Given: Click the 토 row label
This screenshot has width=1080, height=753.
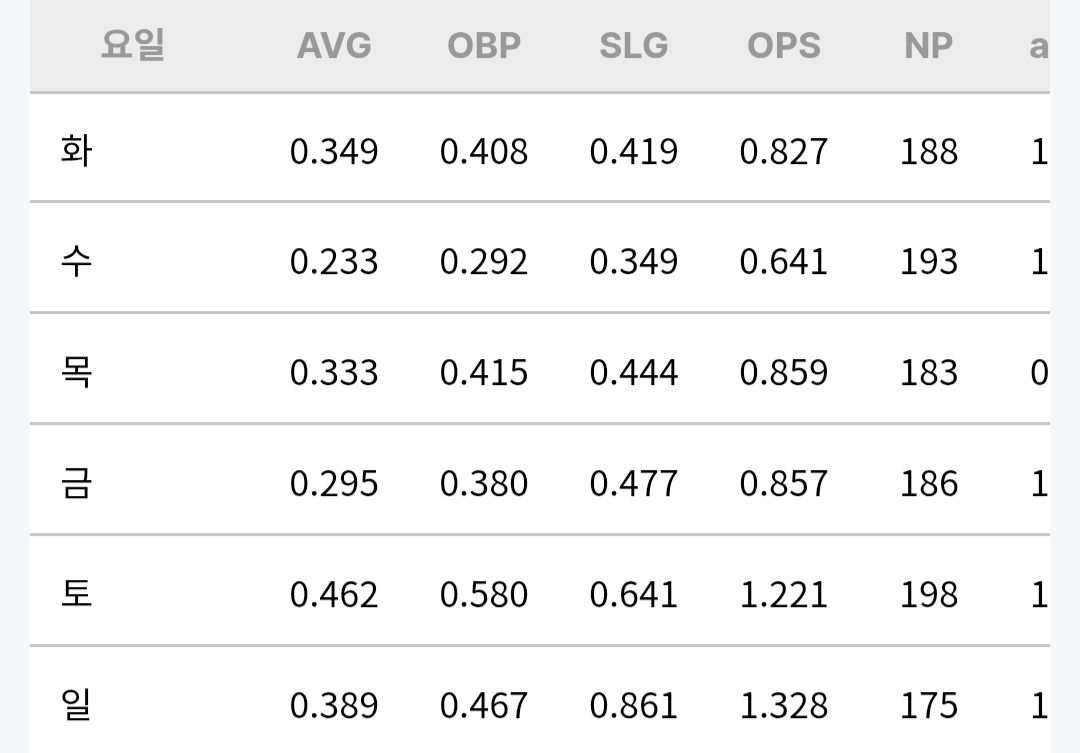Looking at the screenshot, I should [76, 594].
